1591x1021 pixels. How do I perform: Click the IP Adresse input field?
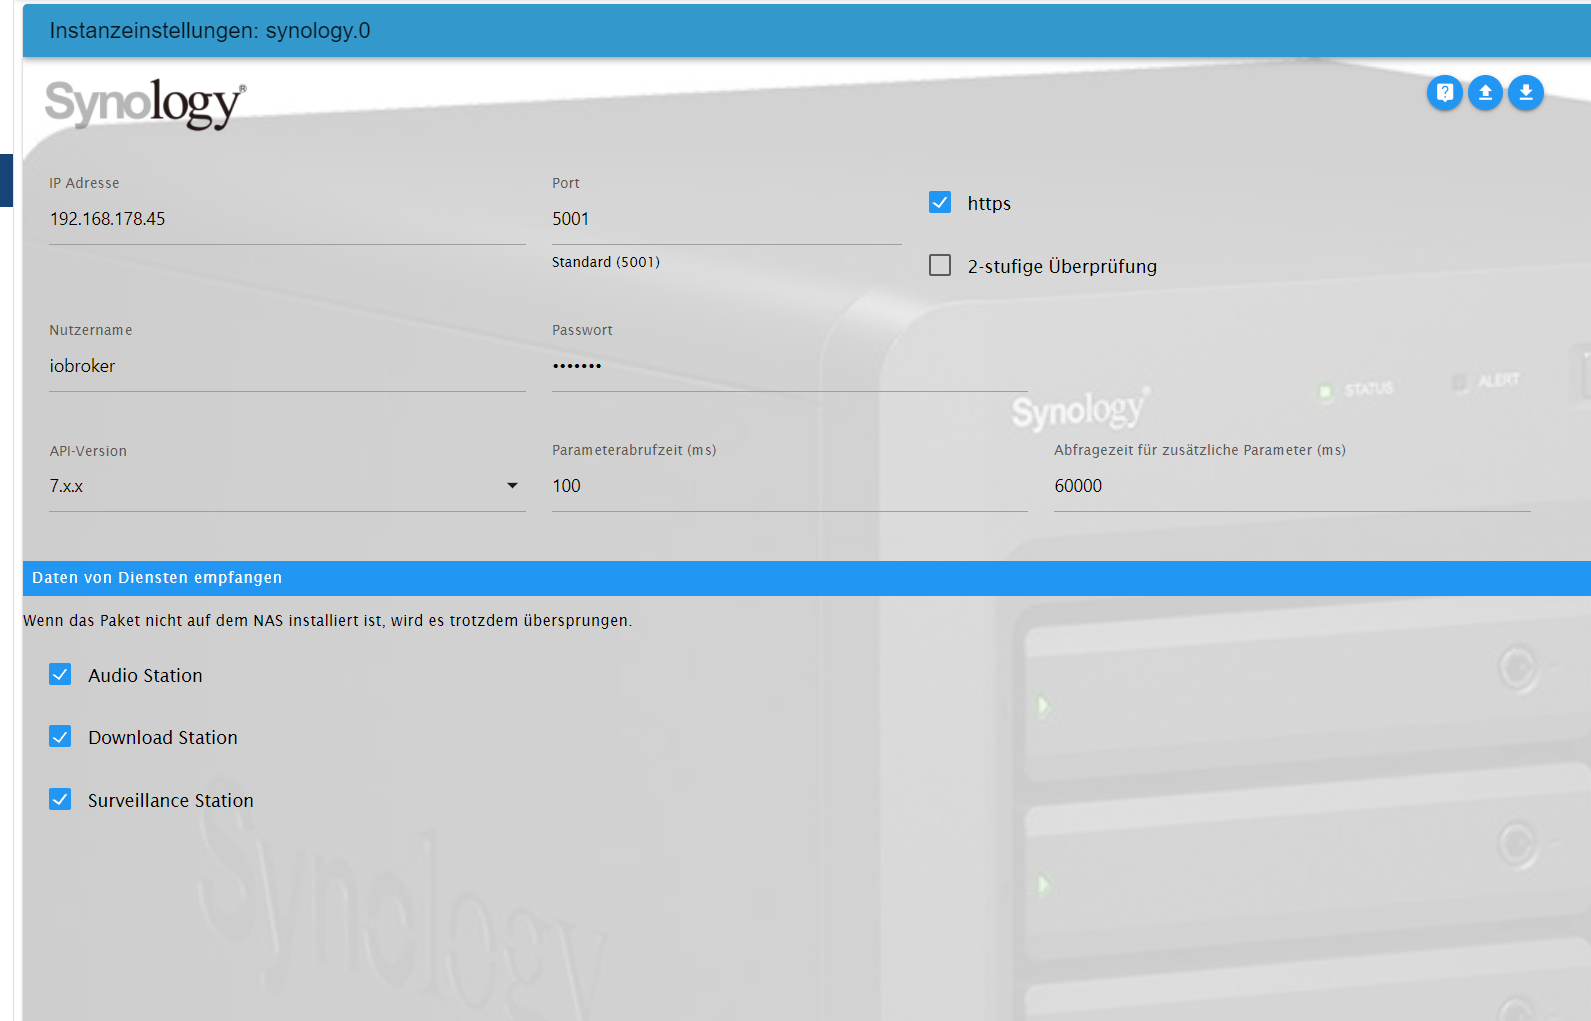(287, 219)
